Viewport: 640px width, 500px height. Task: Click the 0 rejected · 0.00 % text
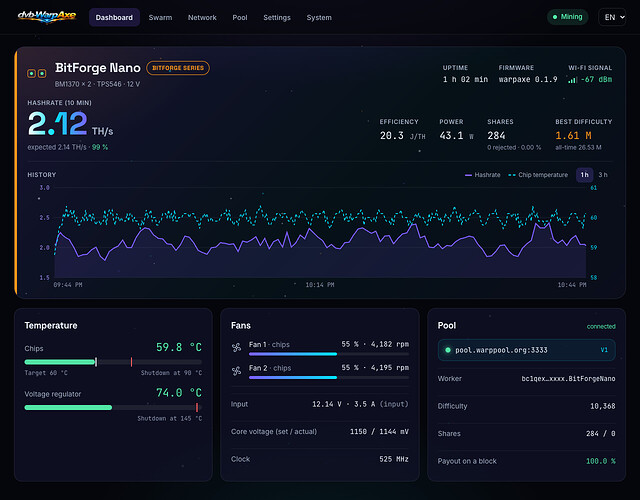[514, 148]
